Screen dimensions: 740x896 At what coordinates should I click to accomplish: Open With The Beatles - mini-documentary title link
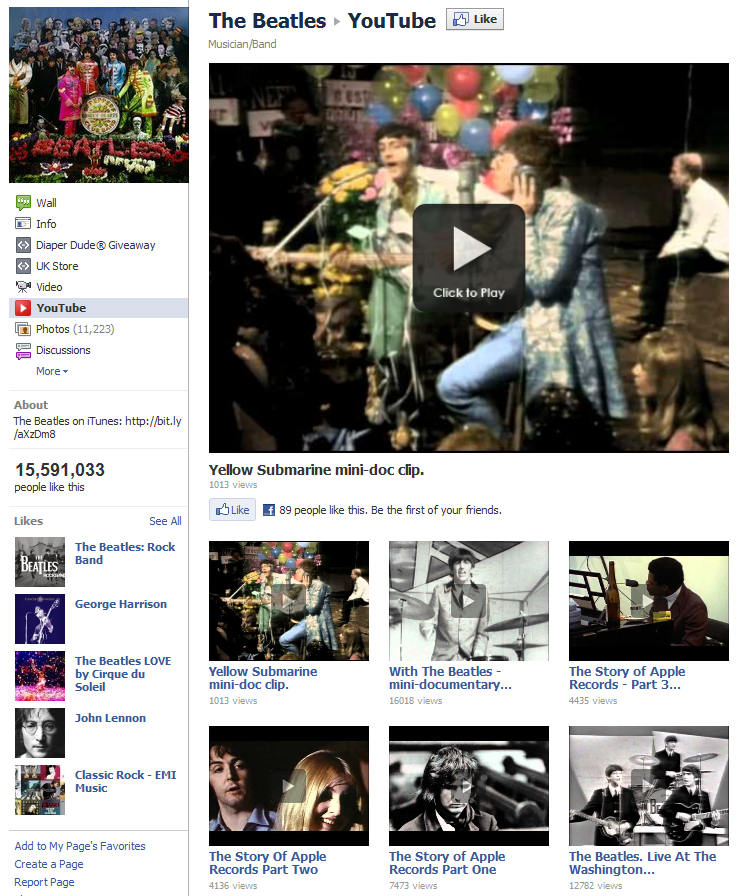click(450, 678)
